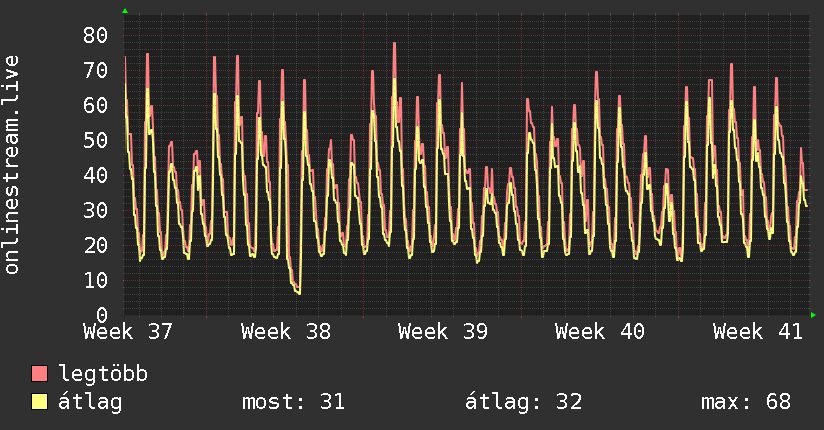Click the 'most: 31' value

(293, 402)
